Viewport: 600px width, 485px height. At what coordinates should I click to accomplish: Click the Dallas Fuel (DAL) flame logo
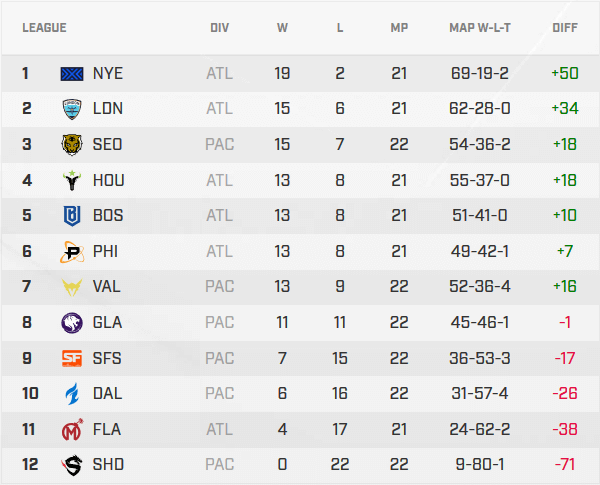pyautogui.click(x=73, y=393)
